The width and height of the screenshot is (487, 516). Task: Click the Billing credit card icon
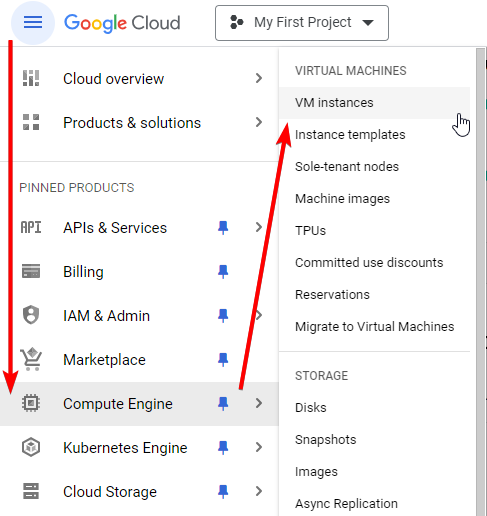[31, 271]
